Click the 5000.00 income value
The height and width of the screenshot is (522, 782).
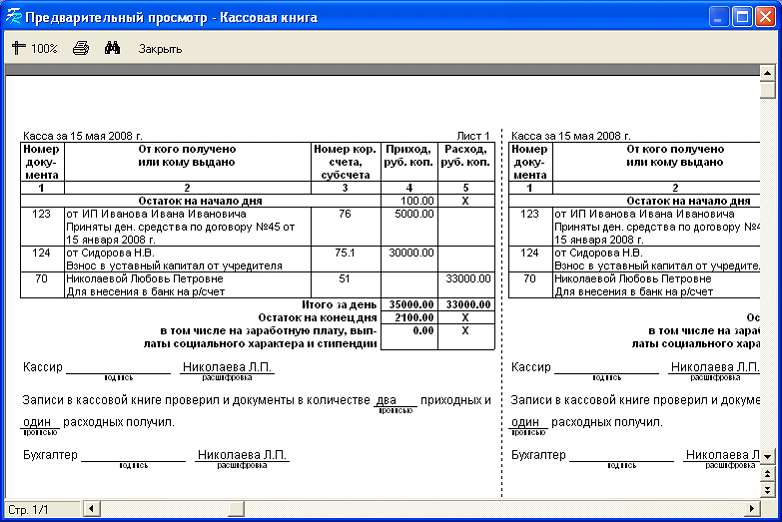point(414,214)
